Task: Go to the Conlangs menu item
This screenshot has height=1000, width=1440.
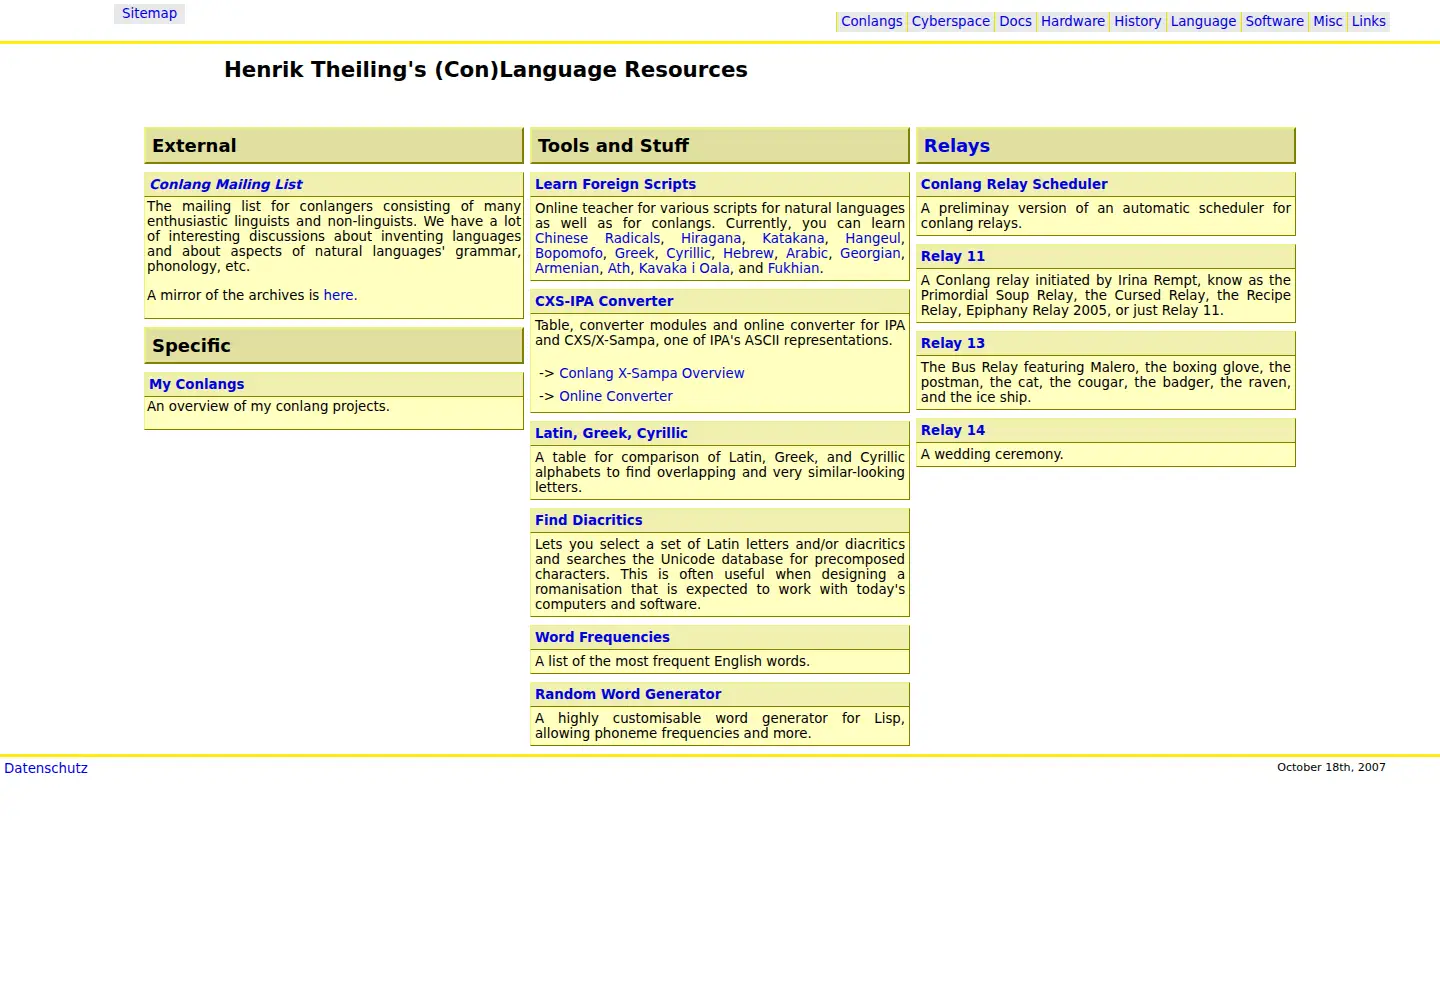Action: [871, 21]
